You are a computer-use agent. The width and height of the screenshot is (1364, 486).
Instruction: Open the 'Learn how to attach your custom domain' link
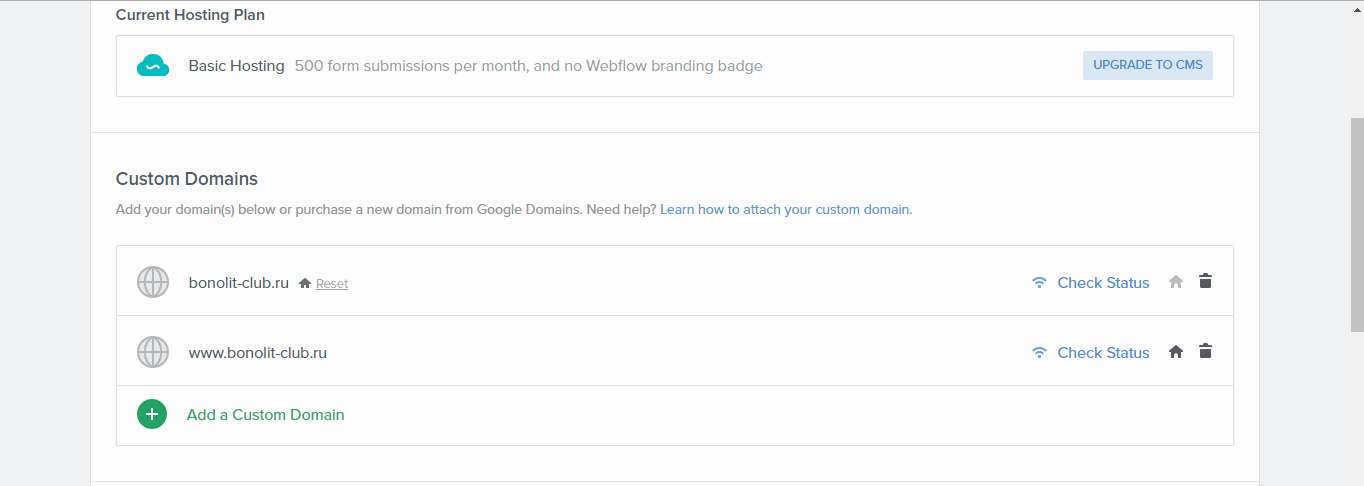coord(784,210)
